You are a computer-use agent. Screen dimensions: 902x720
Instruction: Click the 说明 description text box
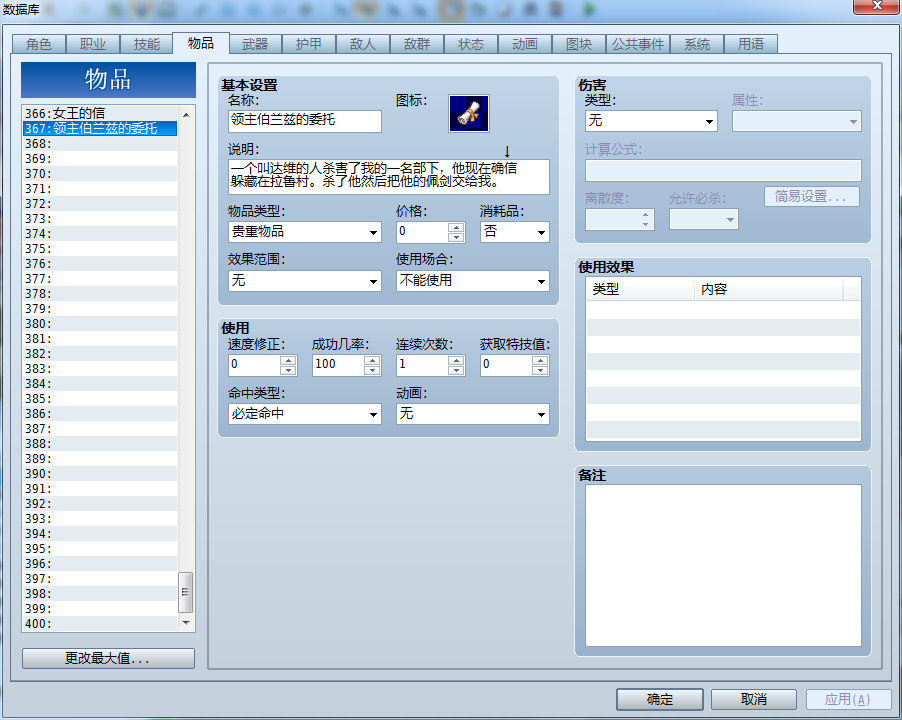tap(388, 177)
